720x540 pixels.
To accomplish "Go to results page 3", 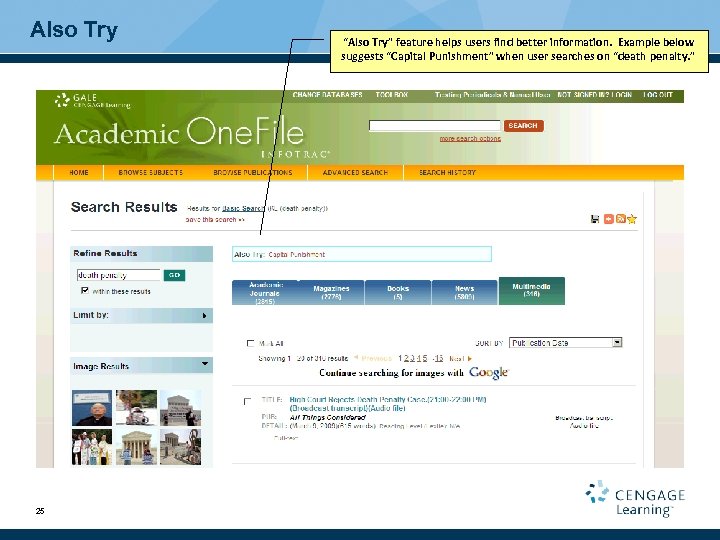I will pos(412,358).
